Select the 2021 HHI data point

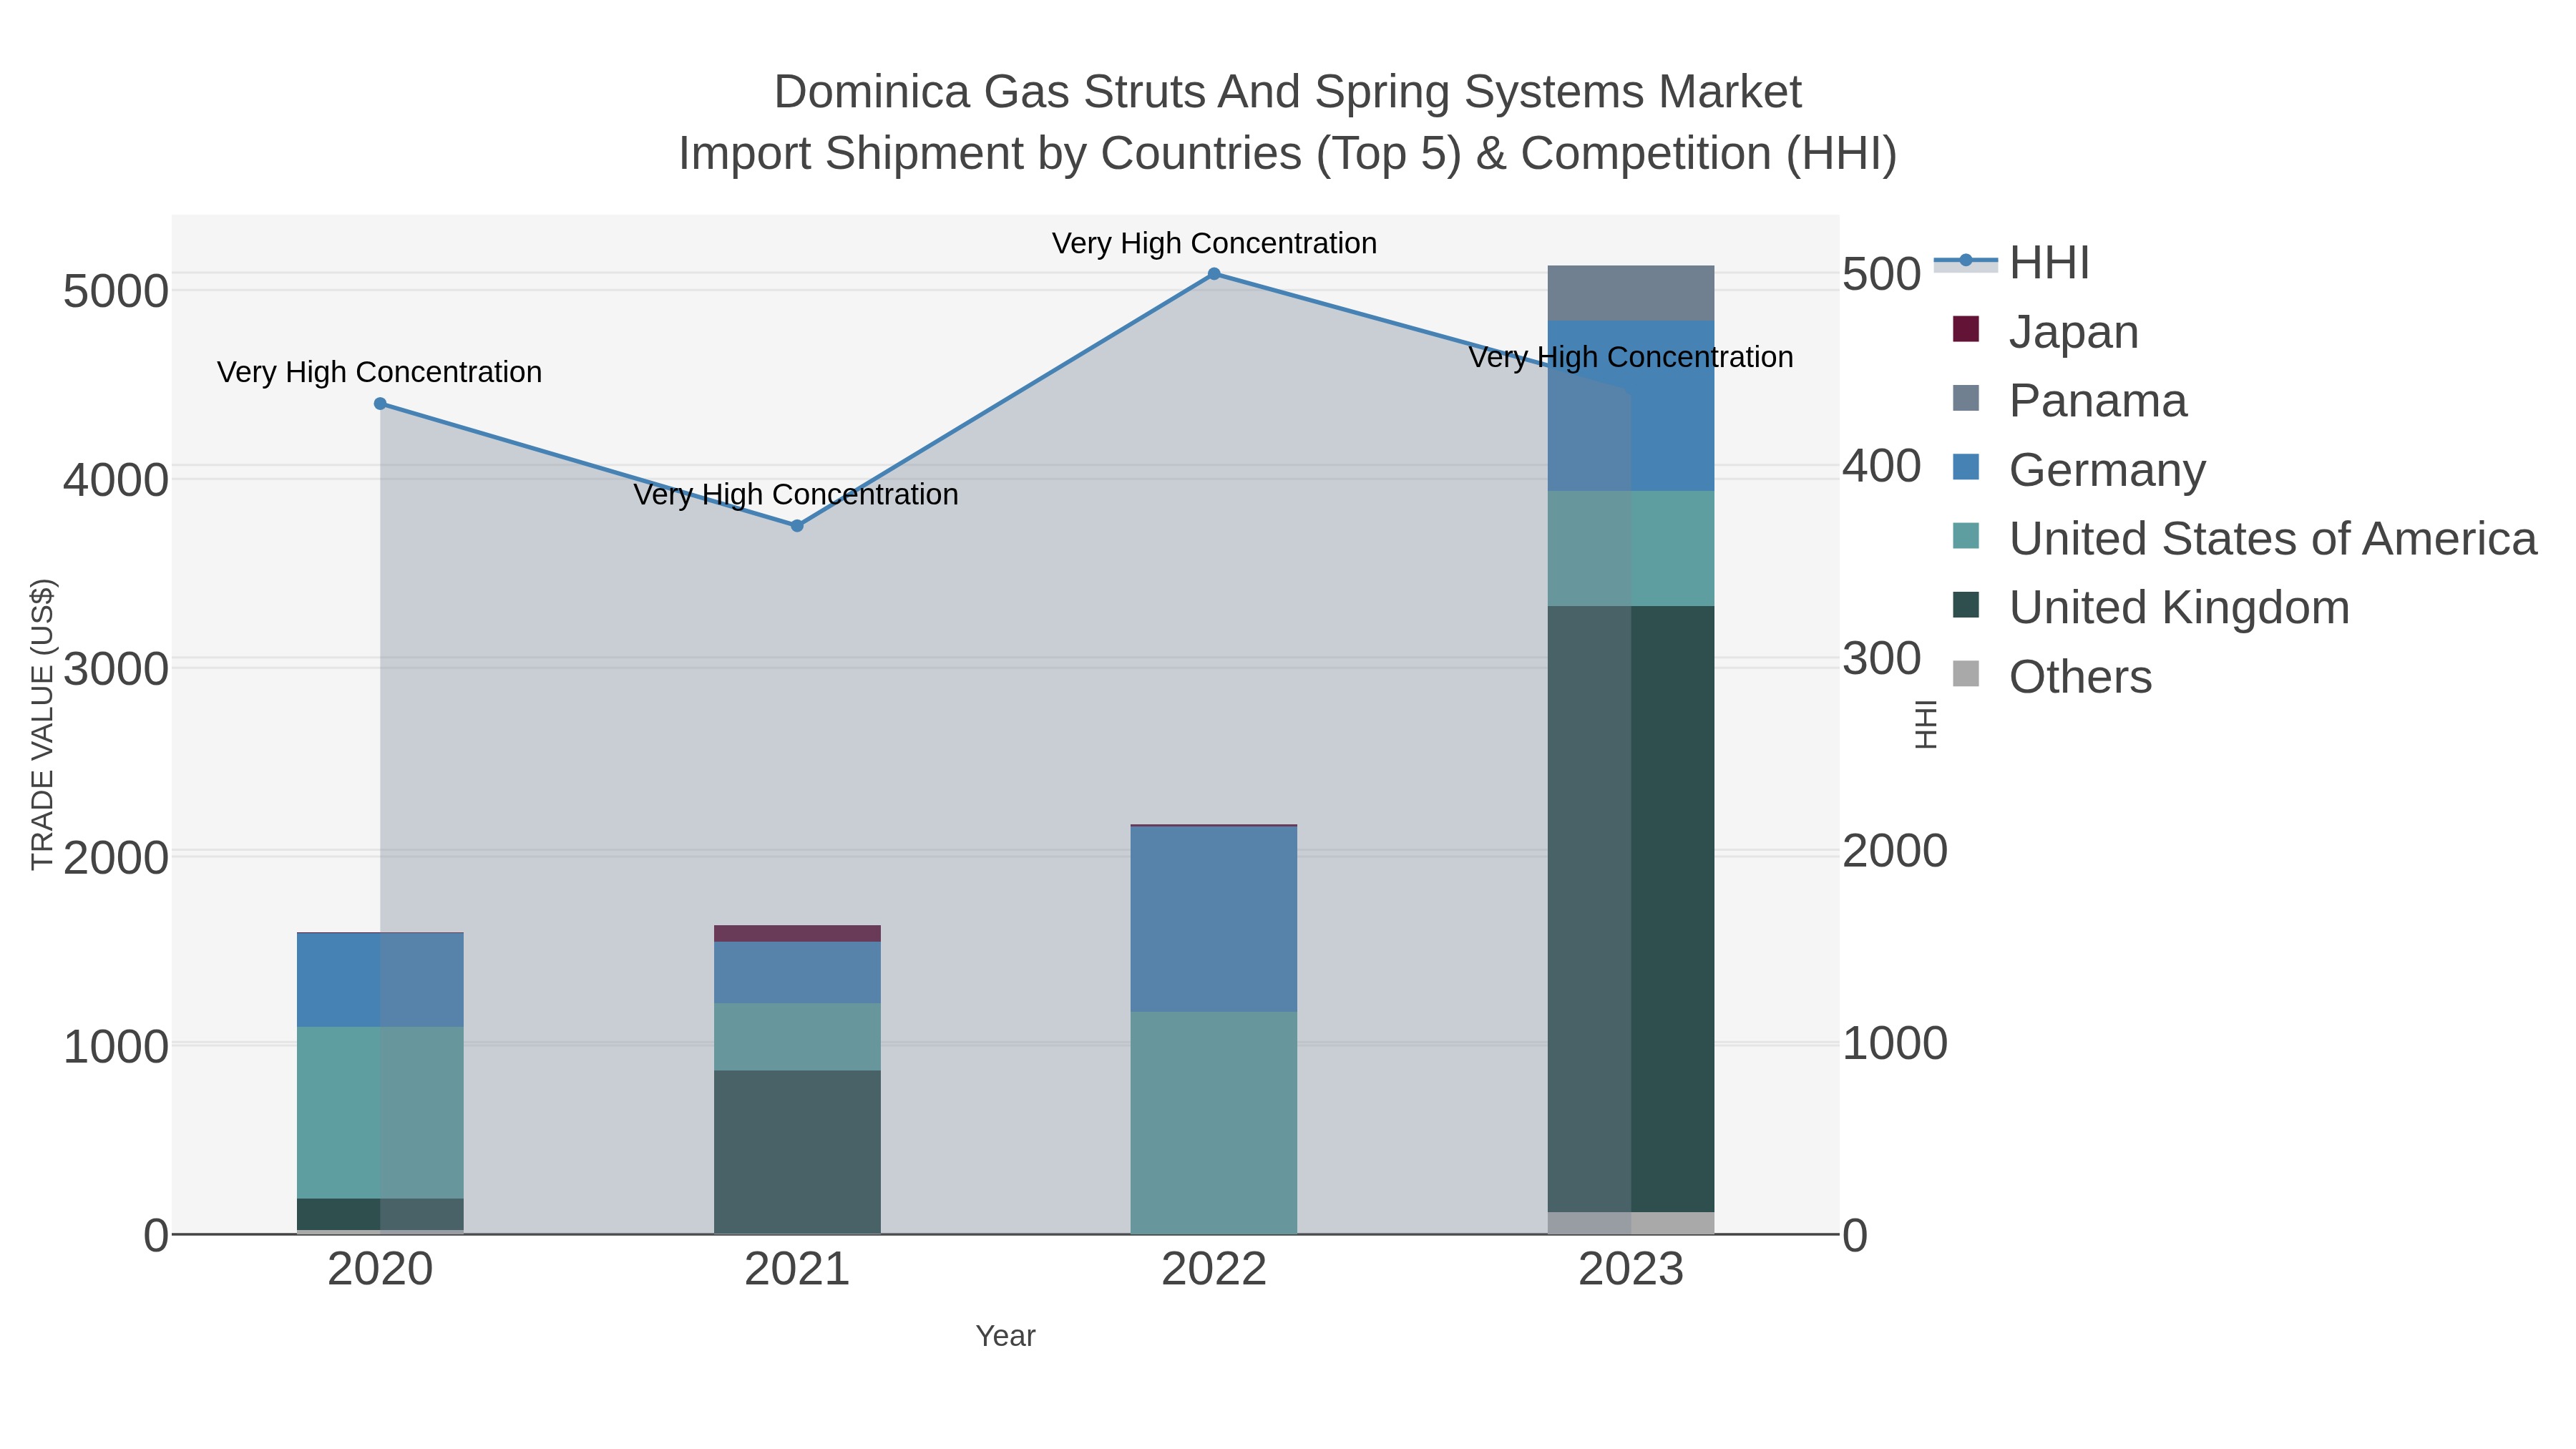point(797,526)
